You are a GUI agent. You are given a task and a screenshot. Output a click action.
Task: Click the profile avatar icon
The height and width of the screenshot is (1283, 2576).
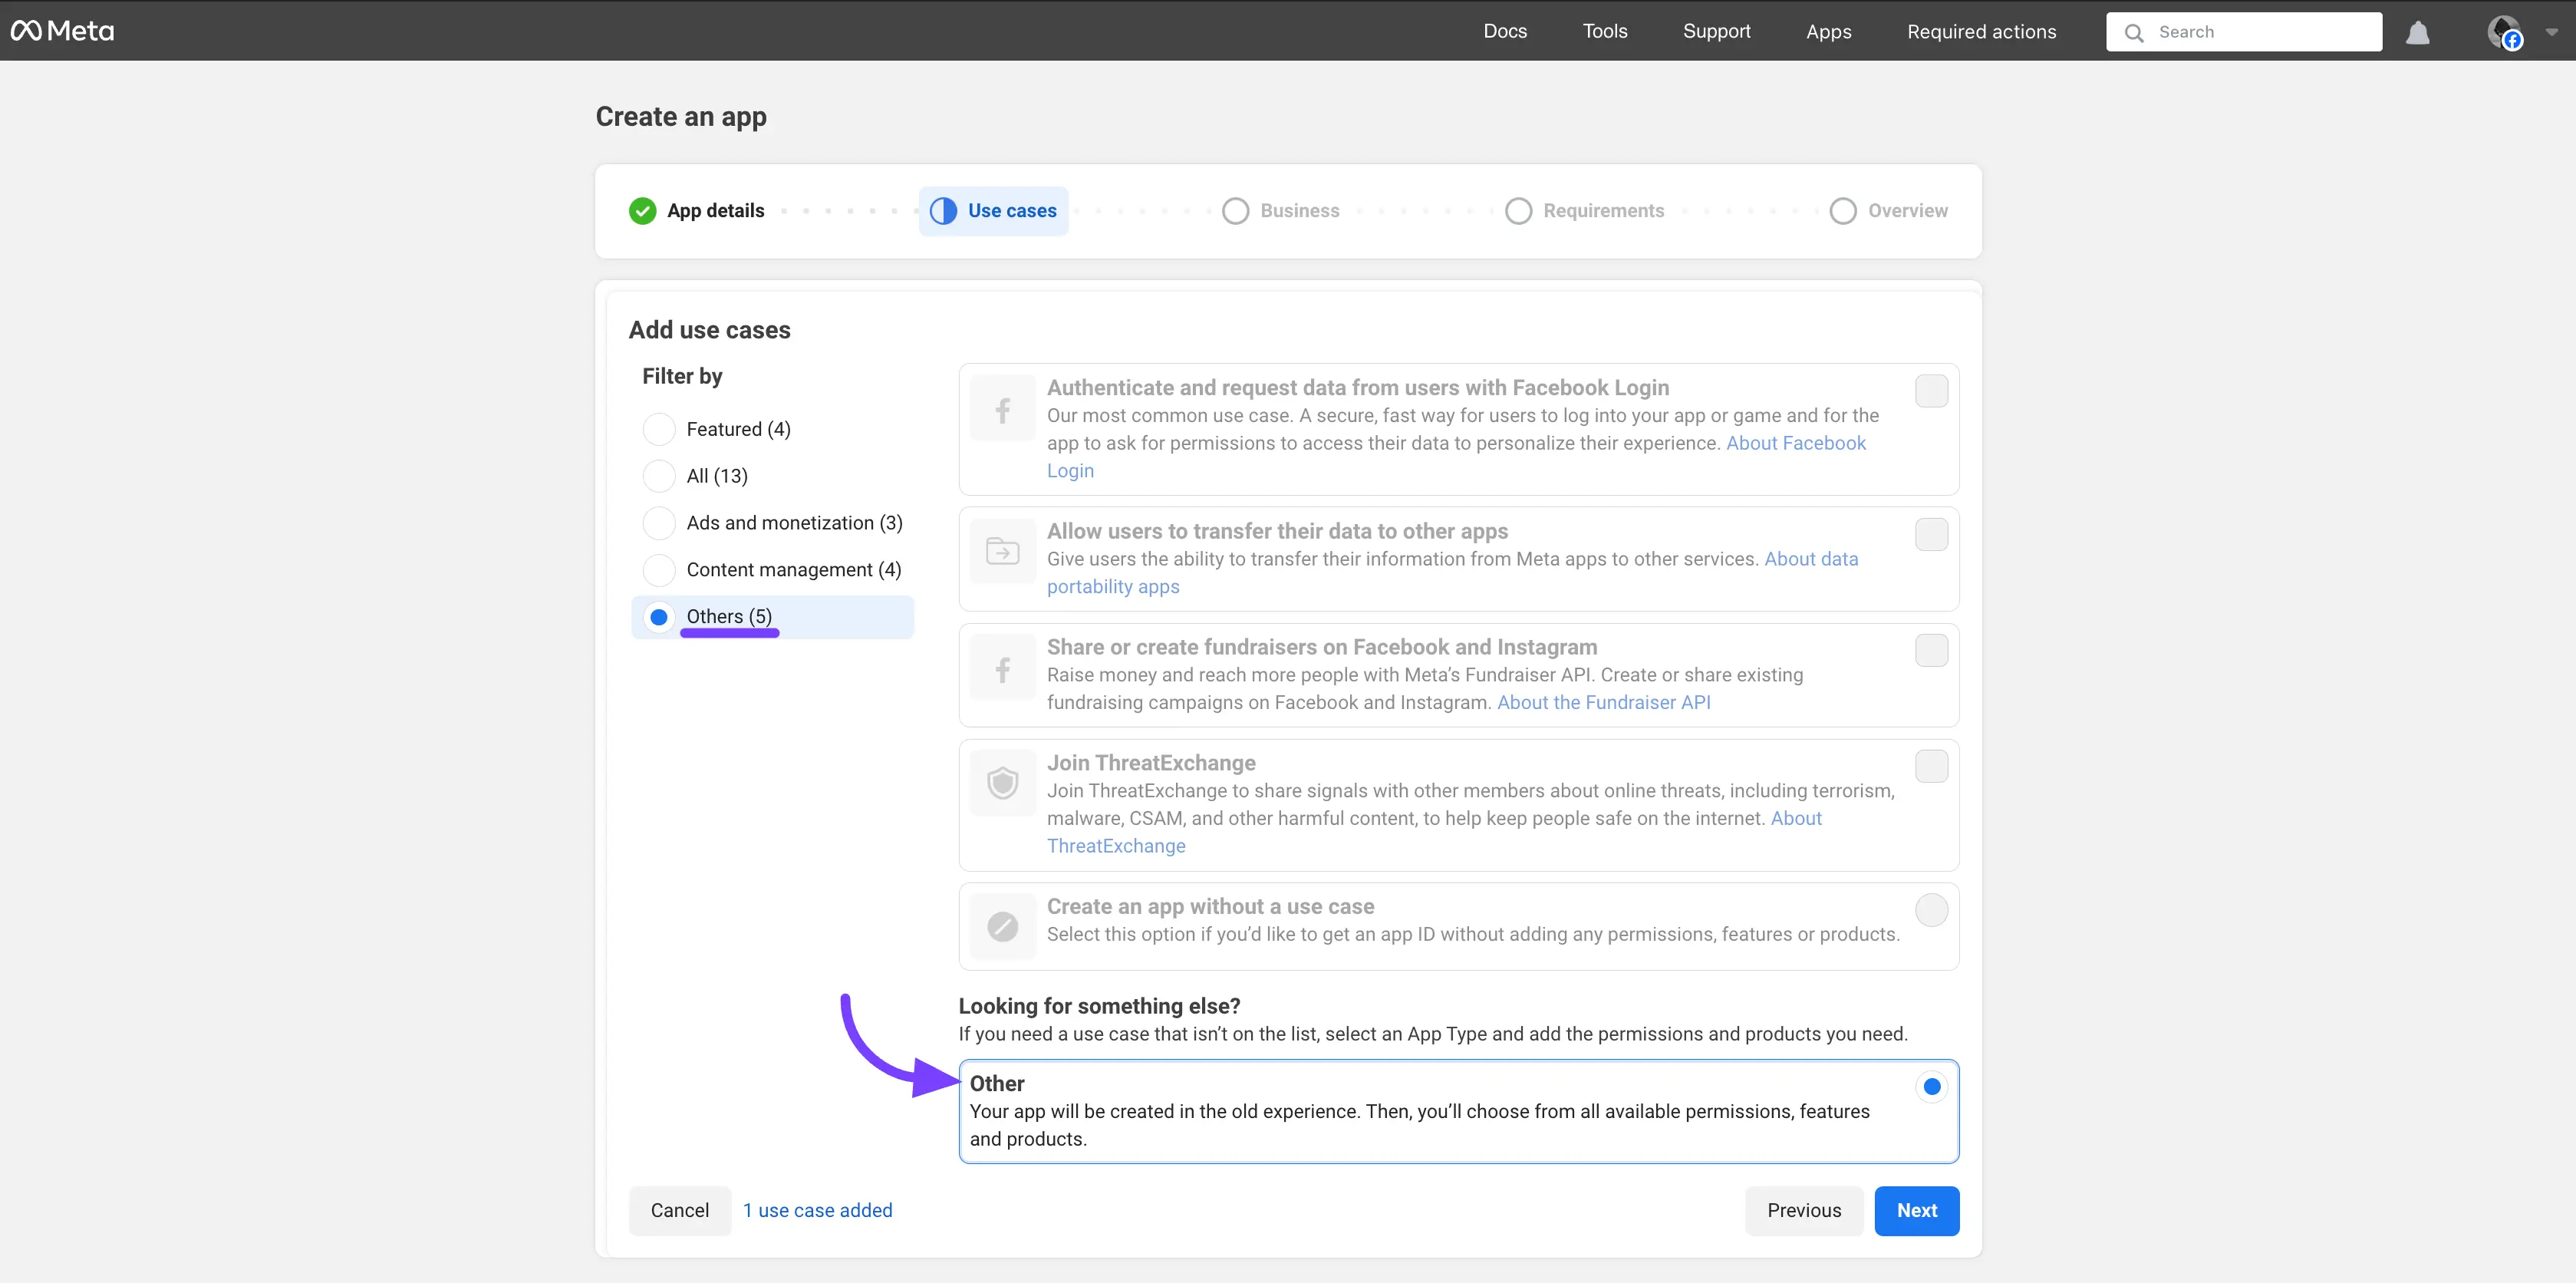(2503, 32)
